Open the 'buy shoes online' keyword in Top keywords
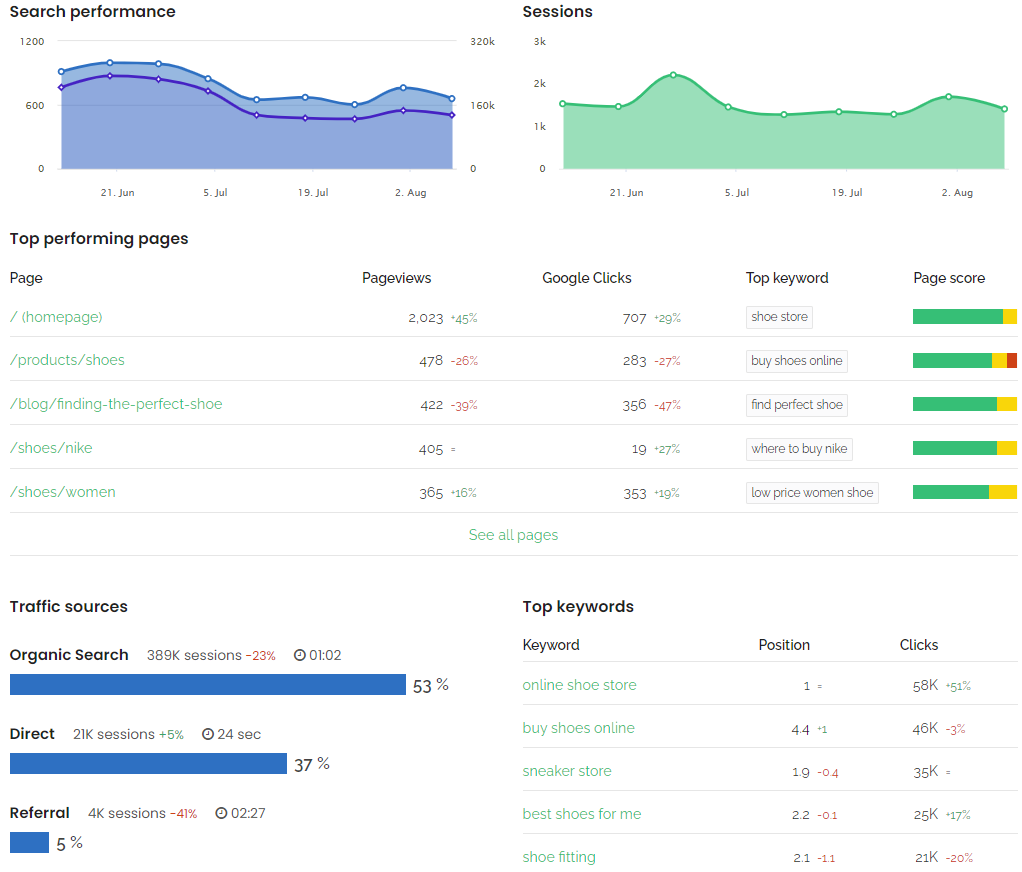Image resolution: width=1022 pixels, height=872 pixels. pos(579,728)
